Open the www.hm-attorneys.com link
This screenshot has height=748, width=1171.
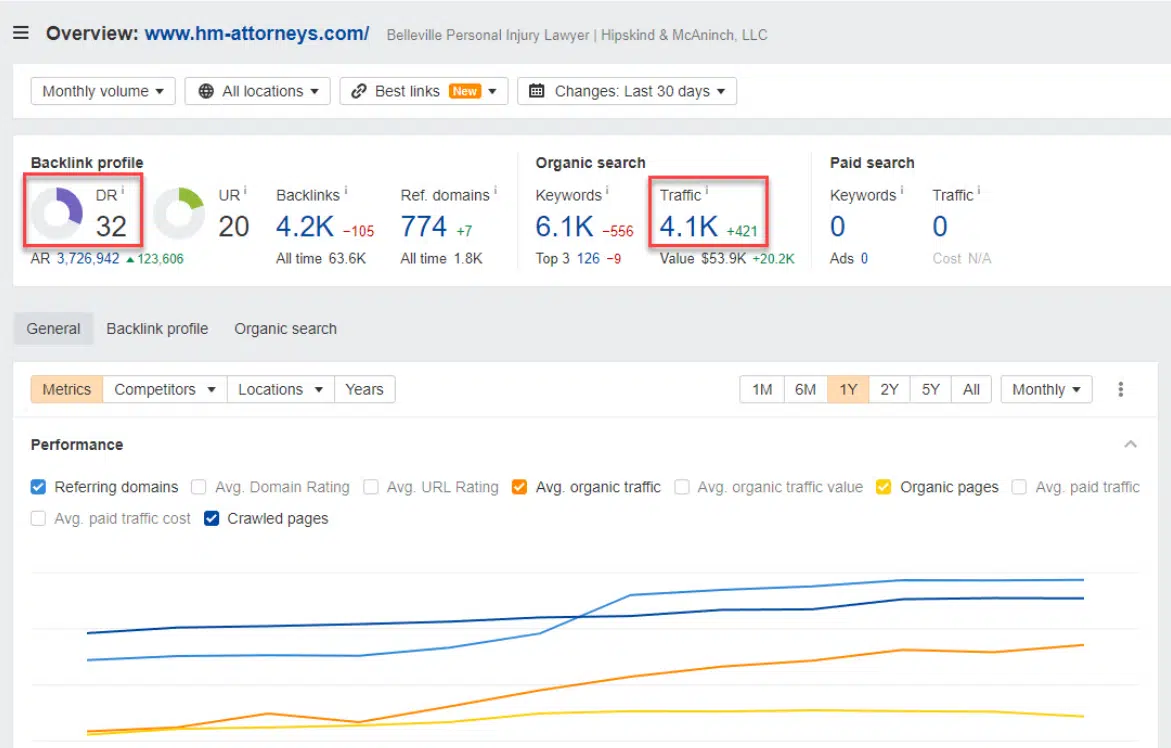point(257,33)
